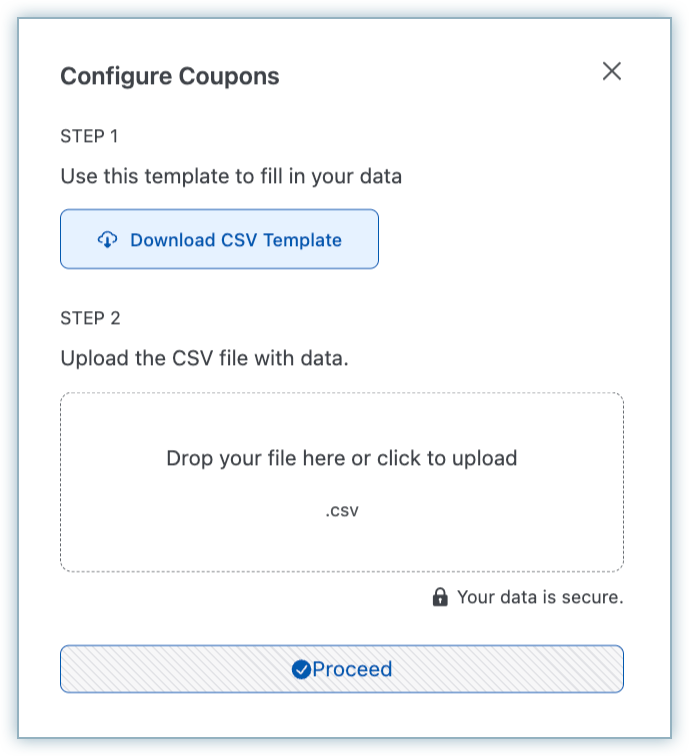The width and height of the screenshot is (689, 756).
Task: Click the STEP 2 label
Action: (90, 318)
